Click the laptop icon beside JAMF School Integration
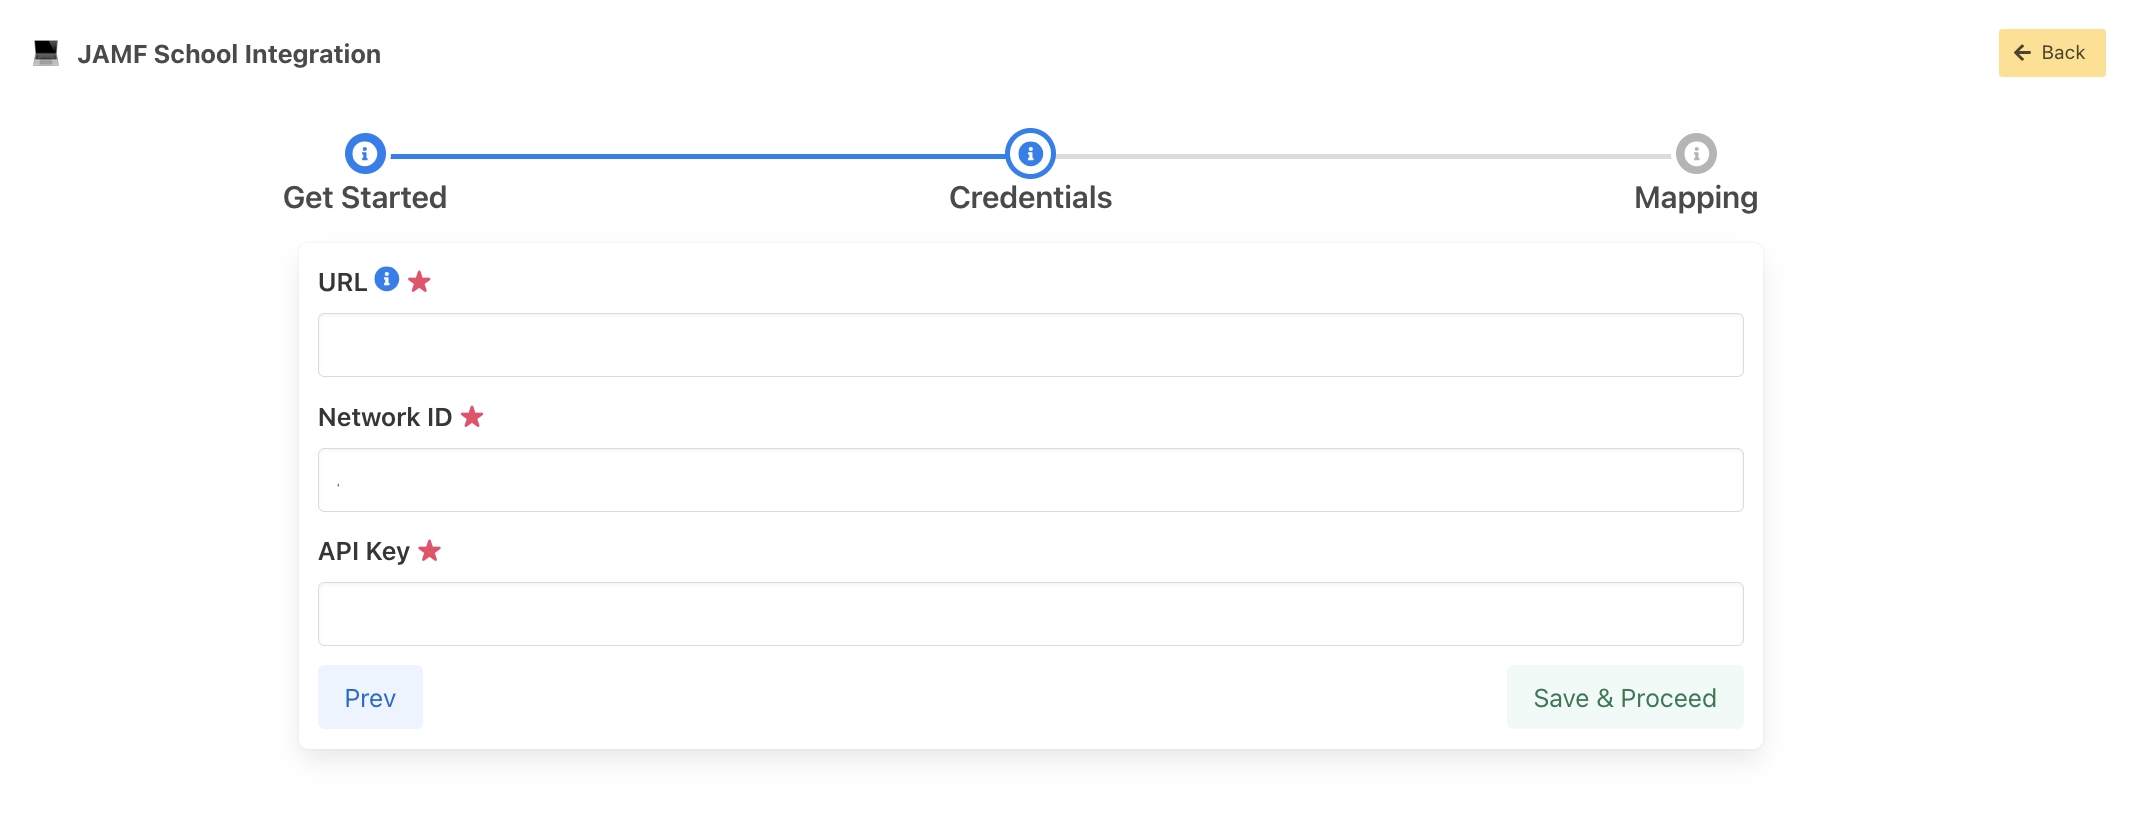 click(46, 53)
